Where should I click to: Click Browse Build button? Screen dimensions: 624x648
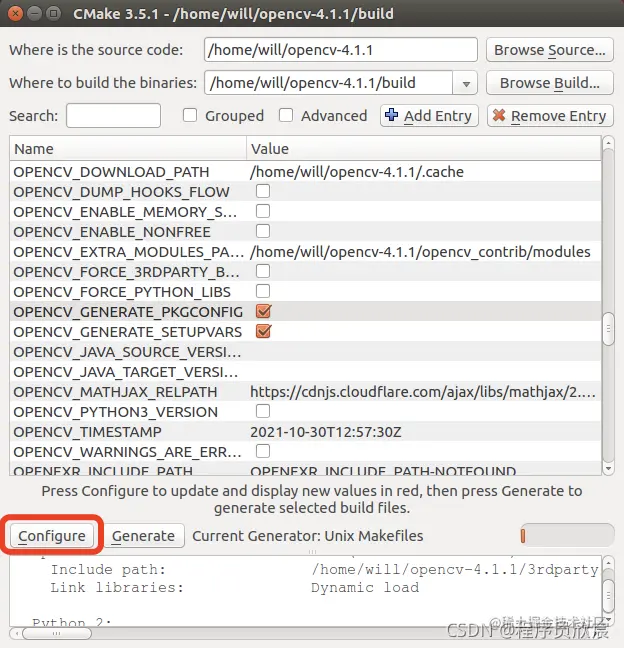click(550, 83)
